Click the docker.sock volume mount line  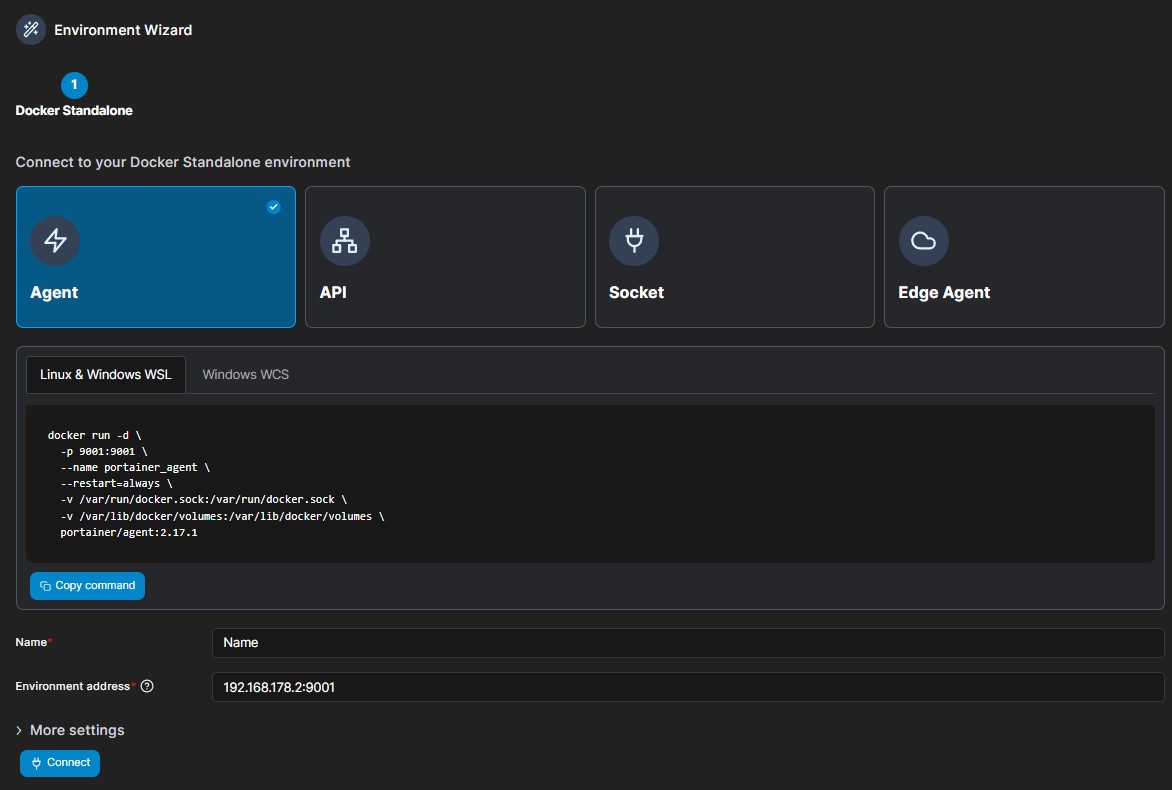tap(204, 499)
